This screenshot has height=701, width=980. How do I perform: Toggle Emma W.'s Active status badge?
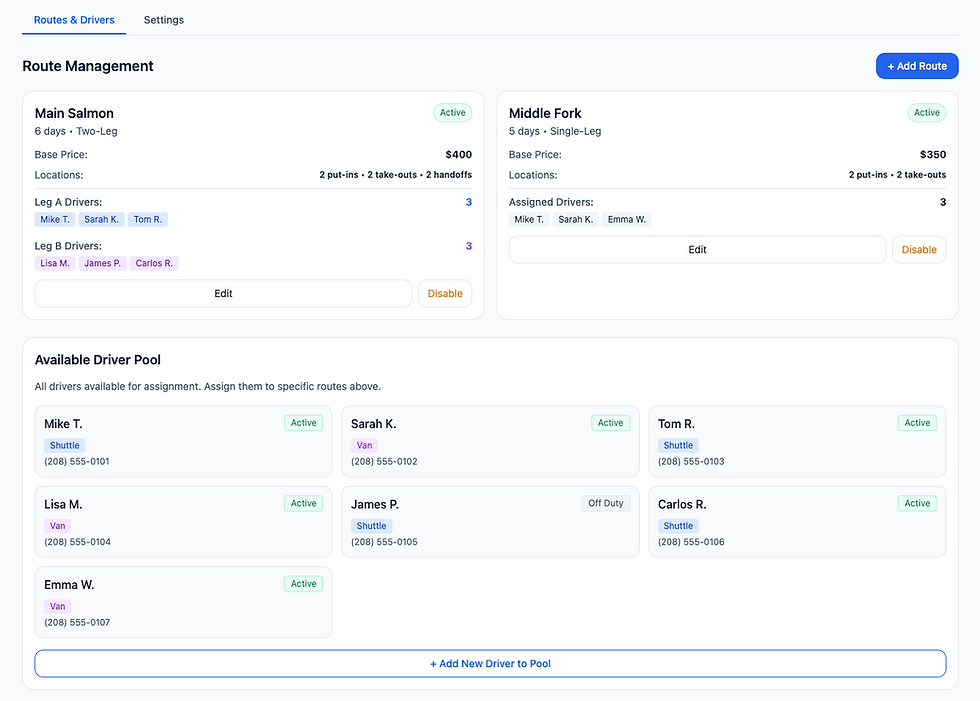(x=303, y=583)
